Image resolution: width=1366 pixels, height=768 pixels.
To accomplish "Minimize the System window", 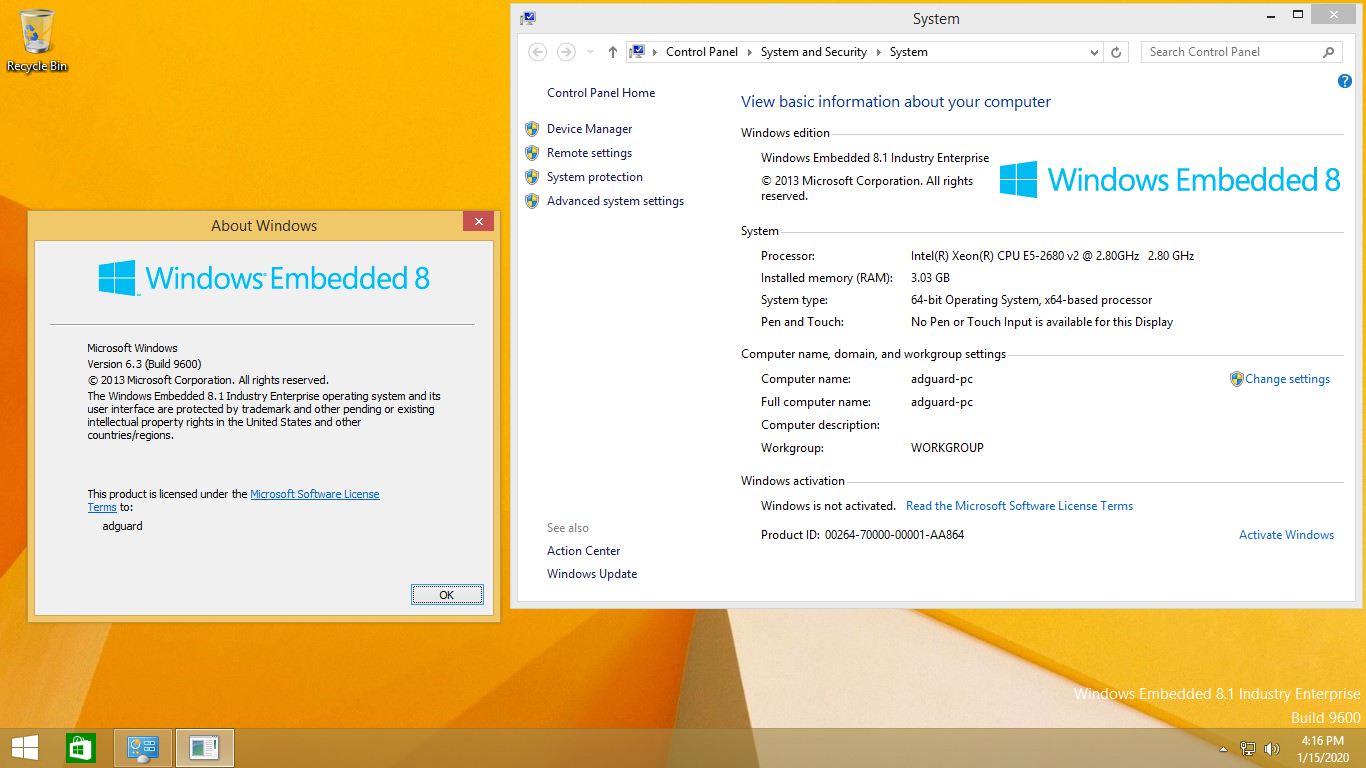I will click(x=1269, y=14).
